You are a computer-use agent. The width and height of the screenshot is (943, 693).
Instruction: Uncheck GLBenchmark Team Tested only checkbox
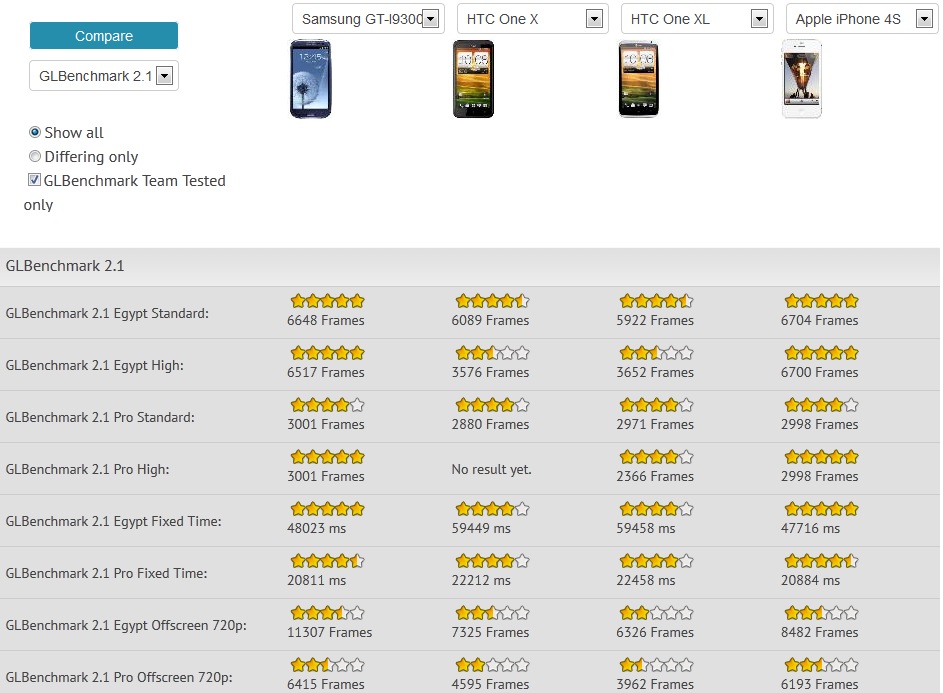pos(35,180)
